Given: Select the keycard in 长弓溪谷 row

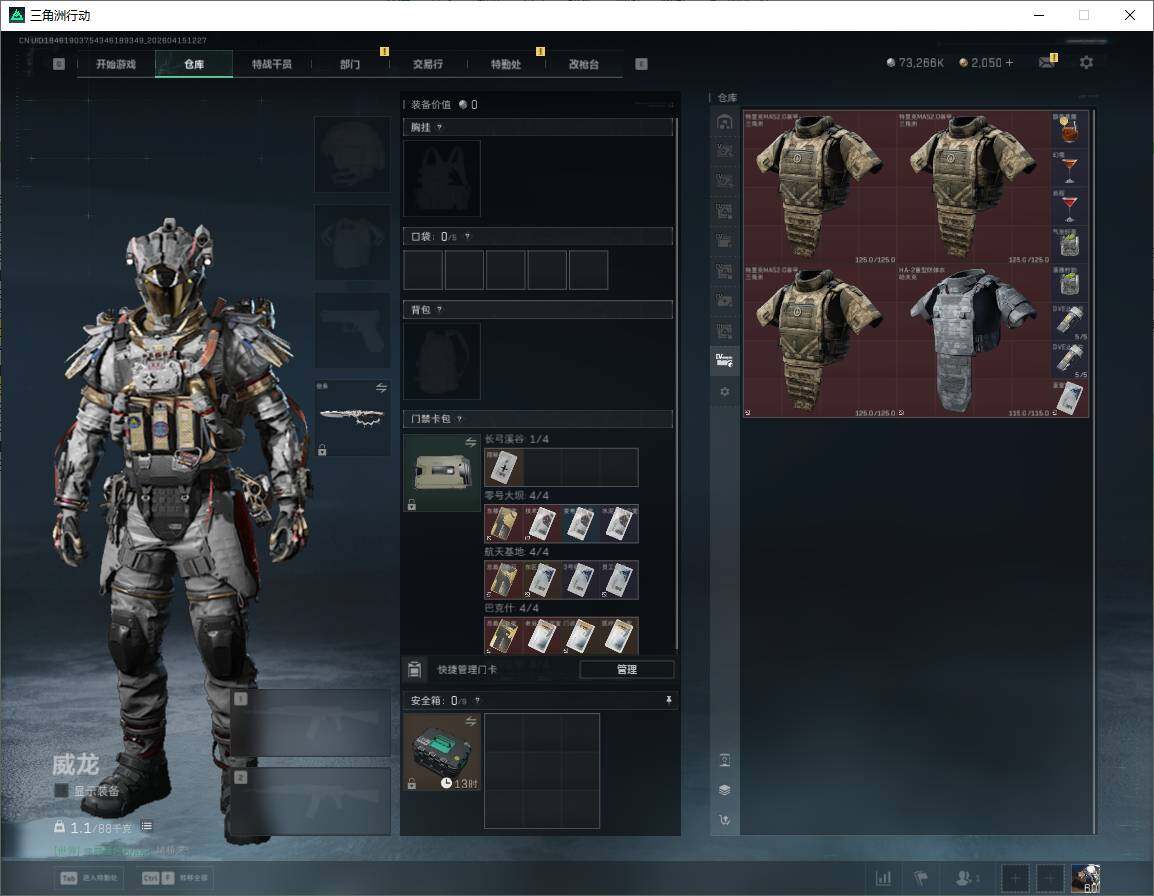Looking at the screenshot, I should pyautogui.click(x=504, y=468).
